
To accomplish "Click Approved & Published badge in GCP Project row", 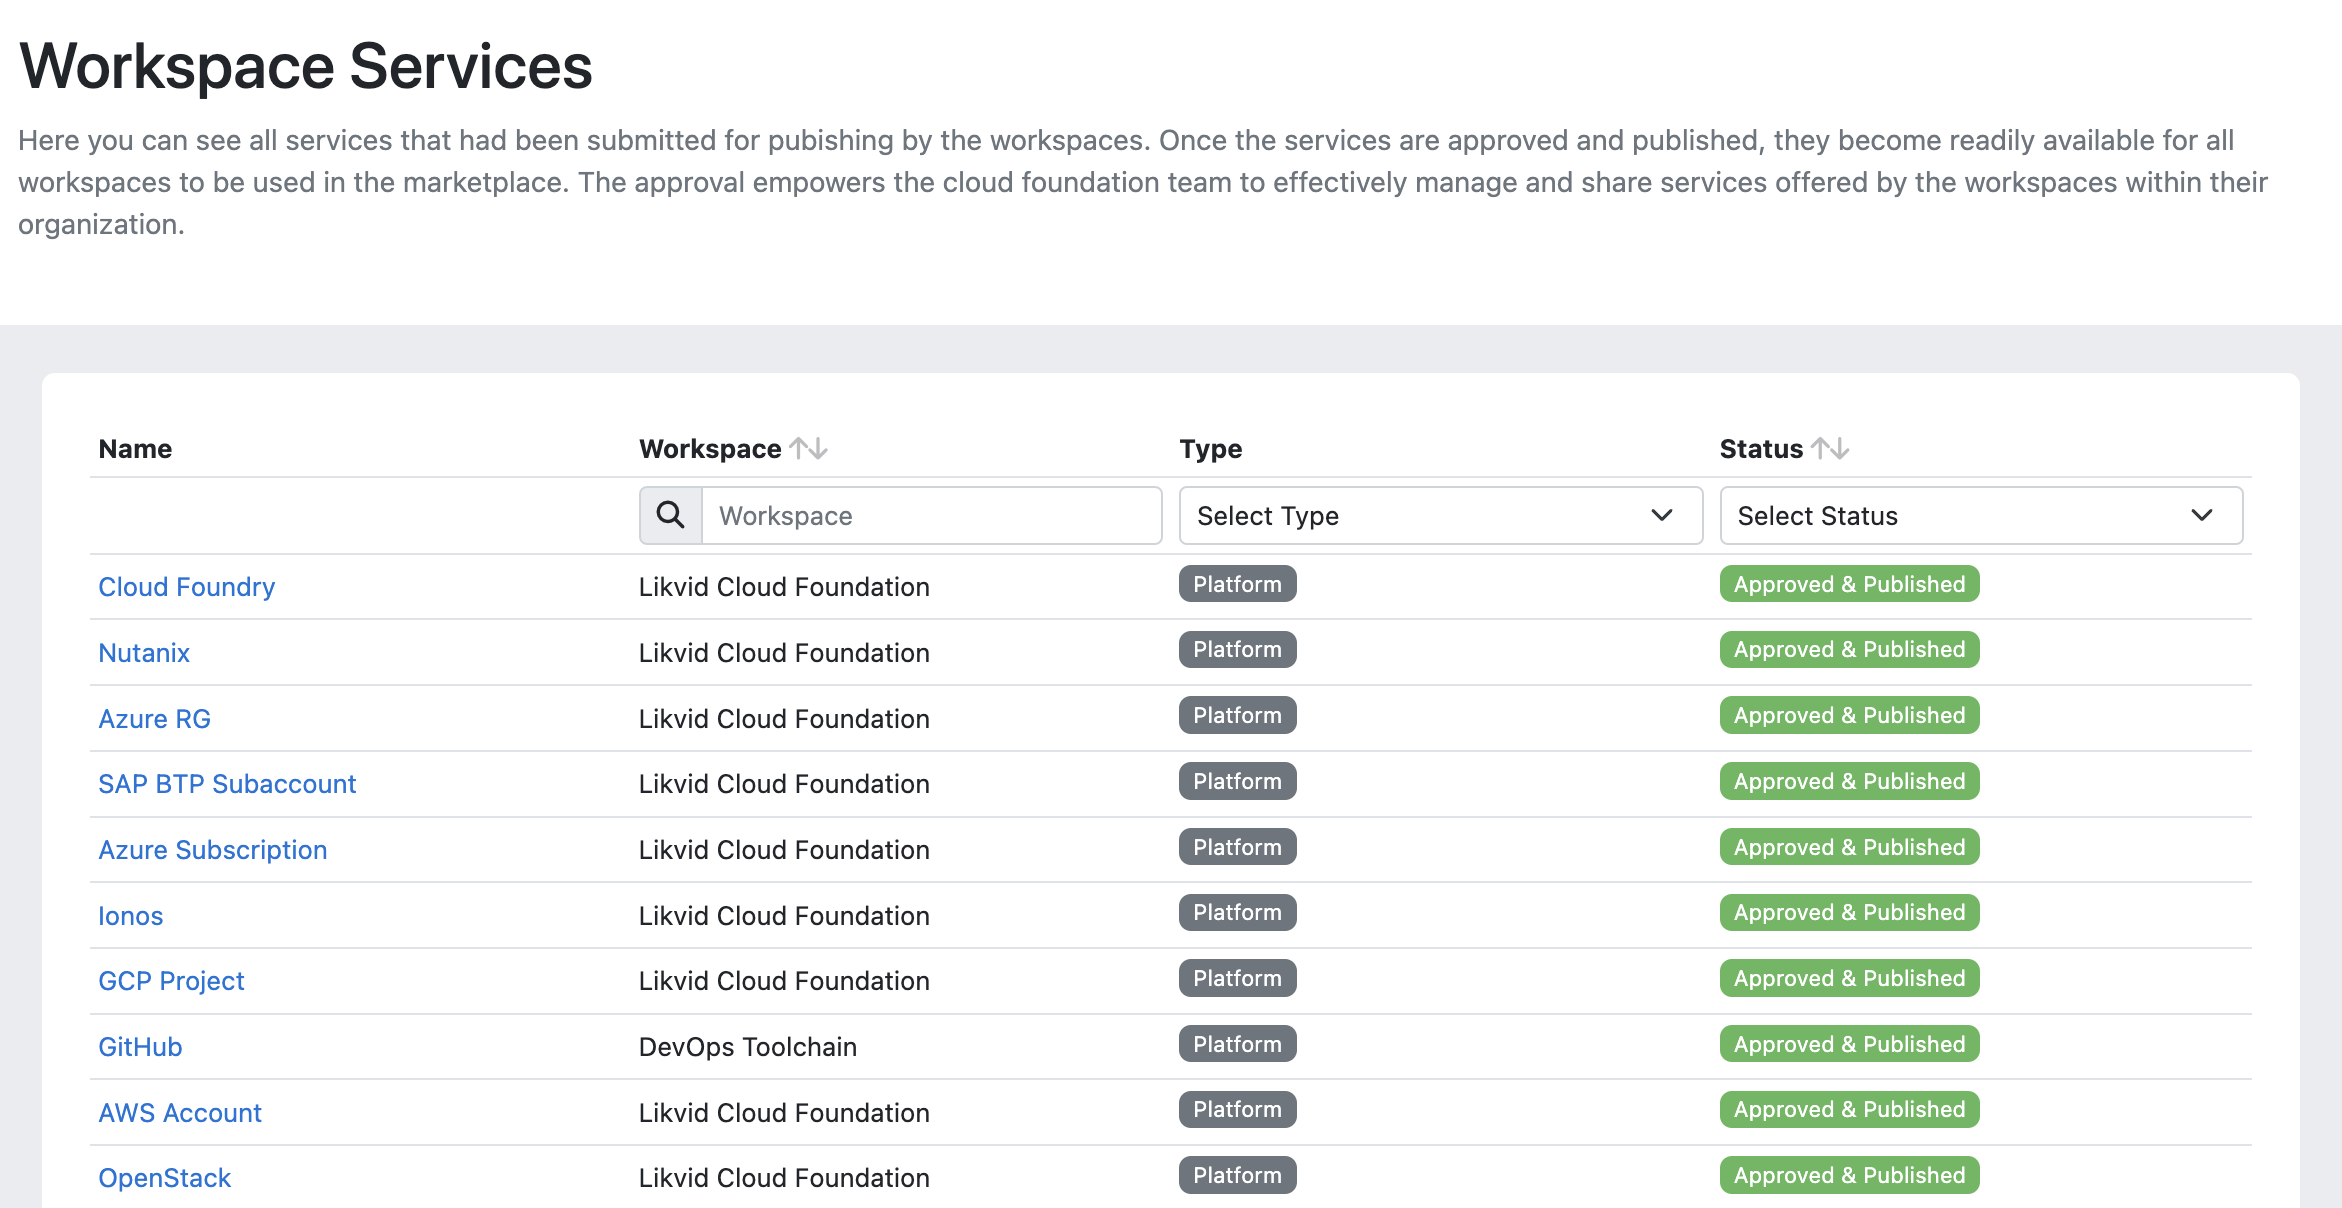I will (x=1850, y=978).
